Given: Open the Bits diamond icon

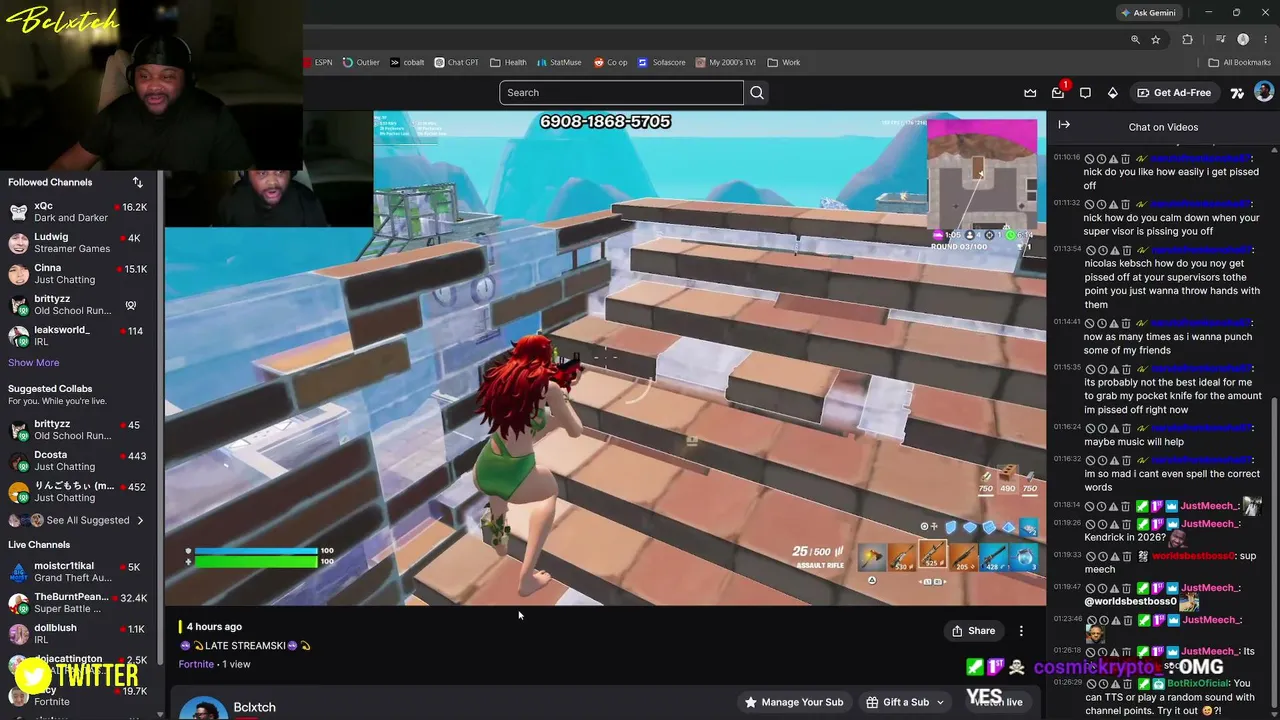Looking at the screenshot, I should [1113, 93].
